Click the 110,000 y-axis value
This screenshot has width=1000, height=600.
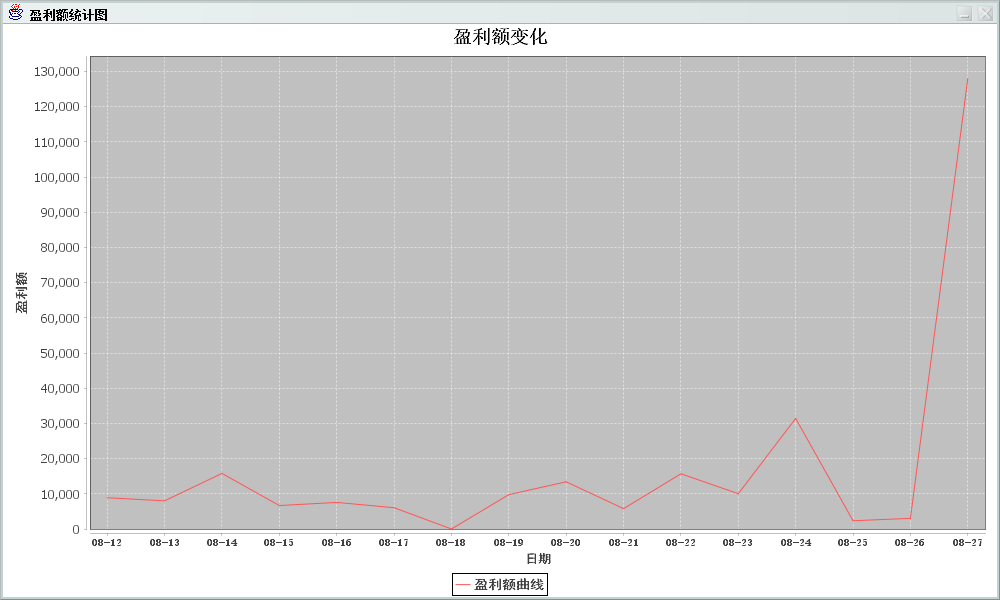57,142
